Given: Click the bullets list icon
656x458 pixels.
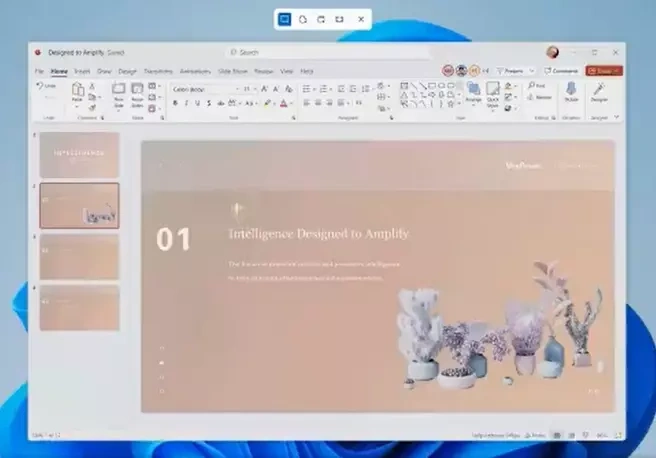Looking at the screenshot, I should 306,89.
